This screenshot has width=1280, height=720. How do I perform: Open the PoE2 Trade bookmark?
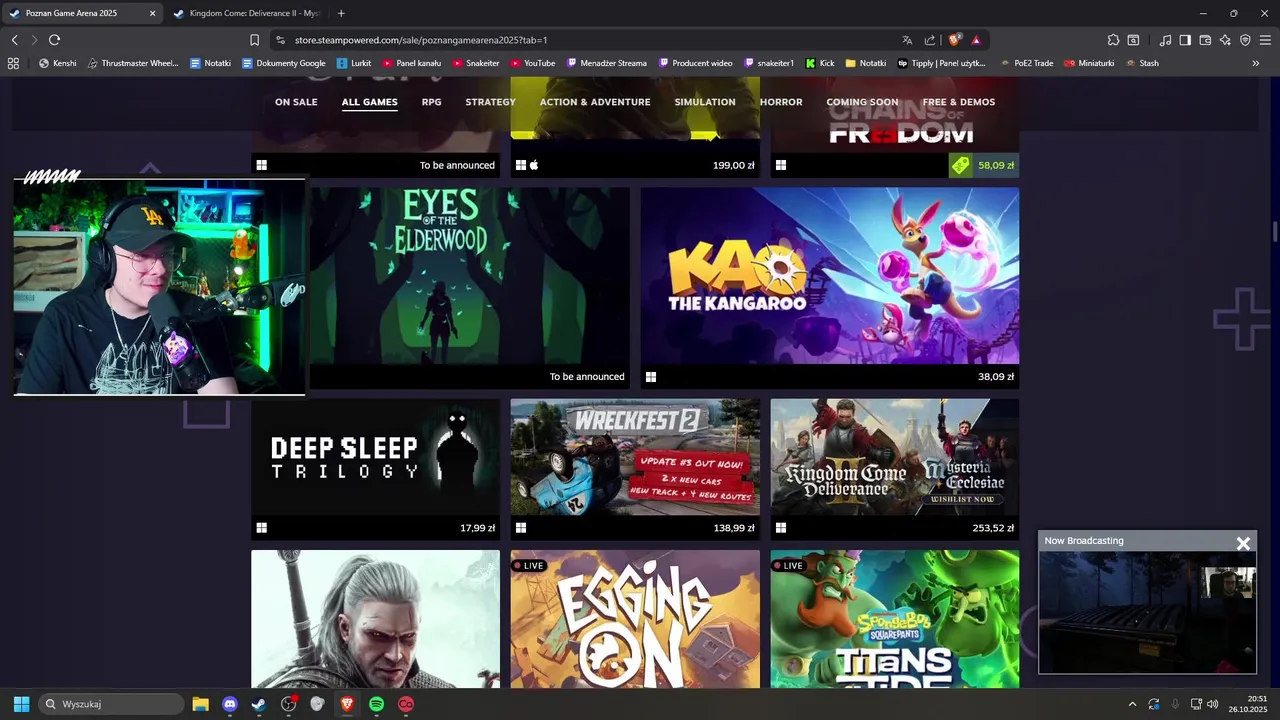coord(1026,63)
